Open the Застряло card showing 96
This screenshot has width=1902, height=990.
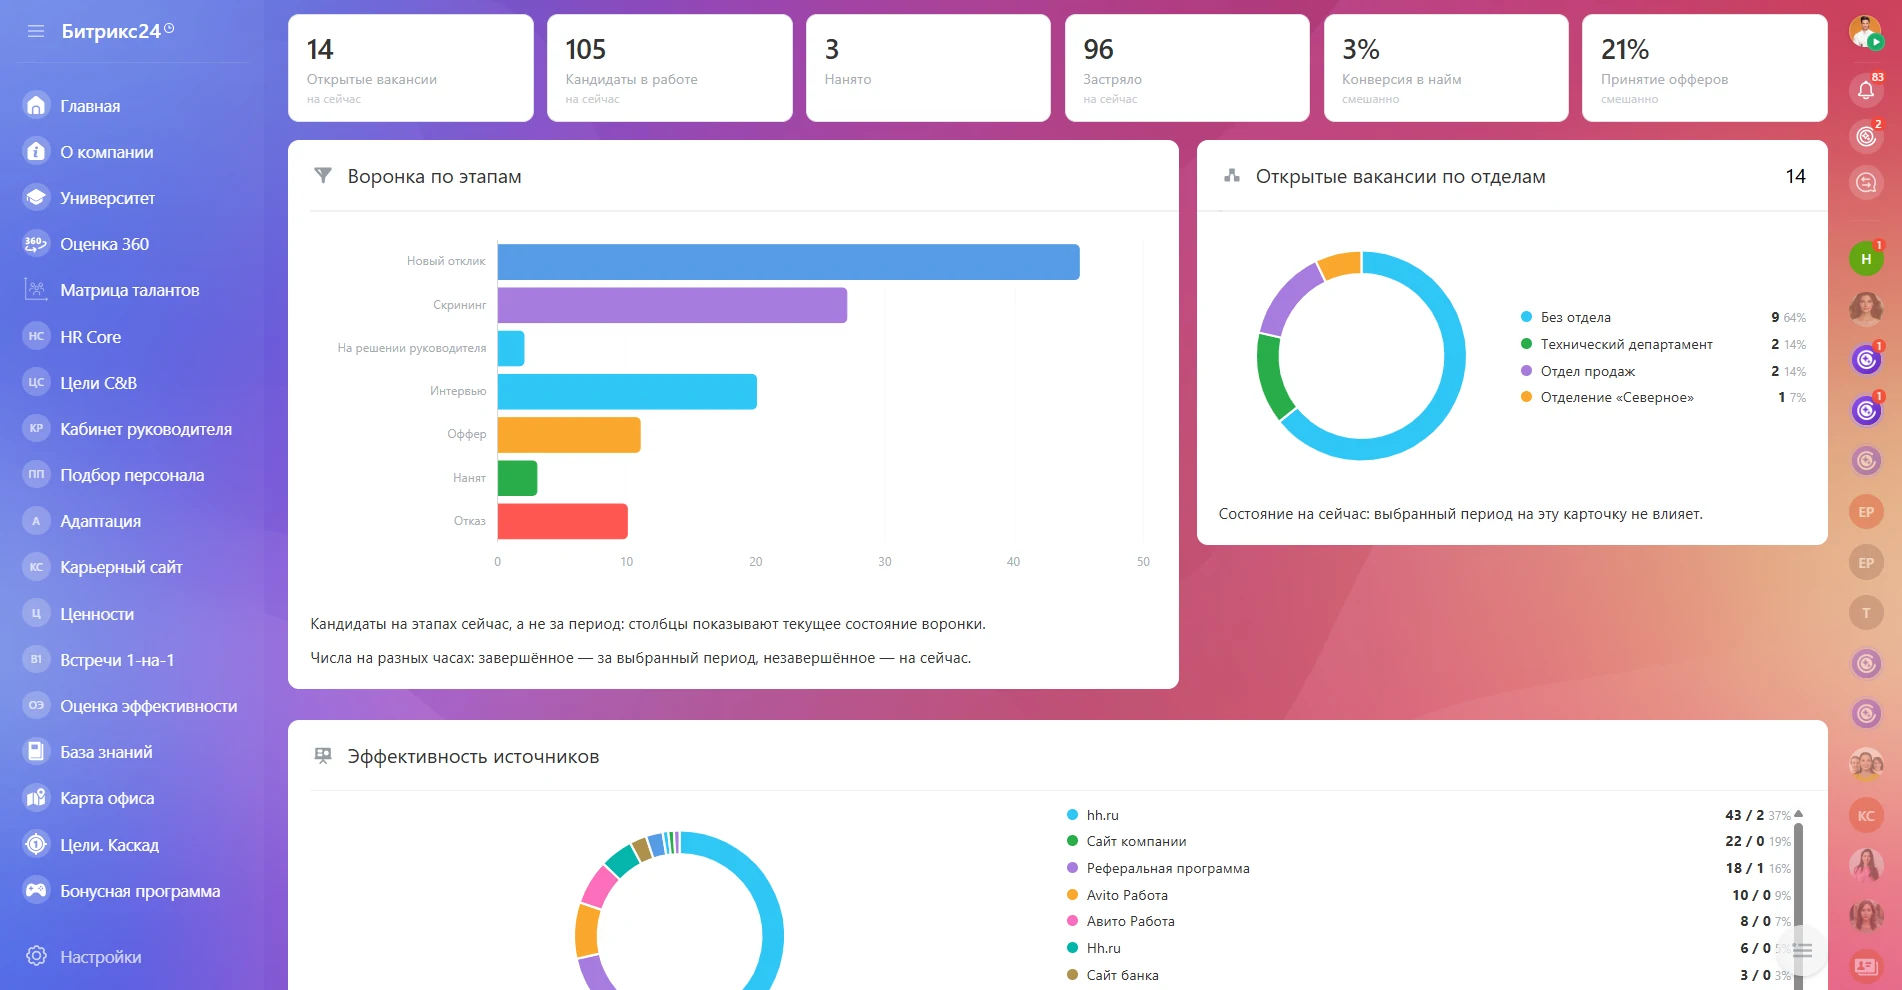(1187, 68)
